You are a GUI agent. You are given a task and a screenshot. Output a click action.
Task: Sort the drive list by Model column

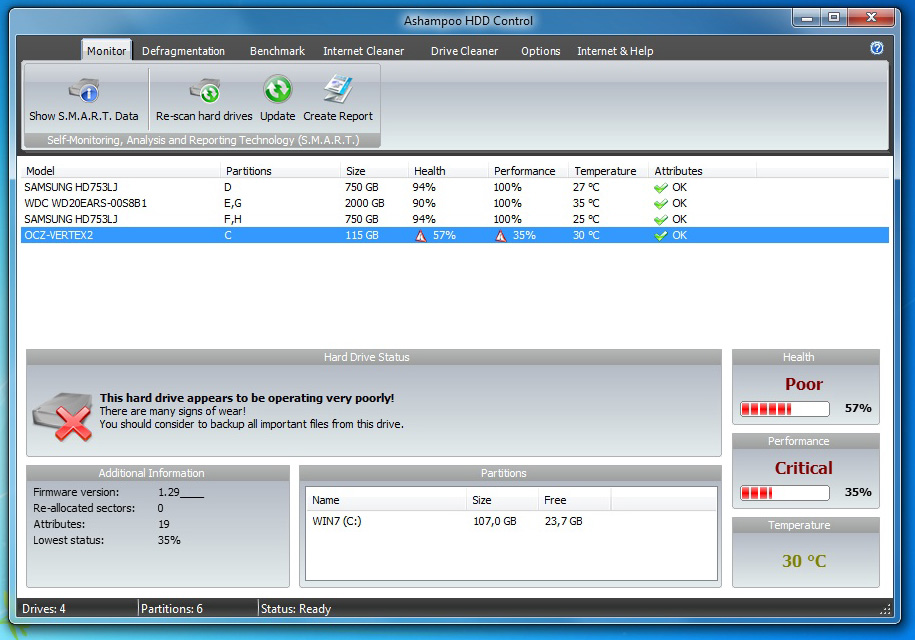(x=121, y=171)
